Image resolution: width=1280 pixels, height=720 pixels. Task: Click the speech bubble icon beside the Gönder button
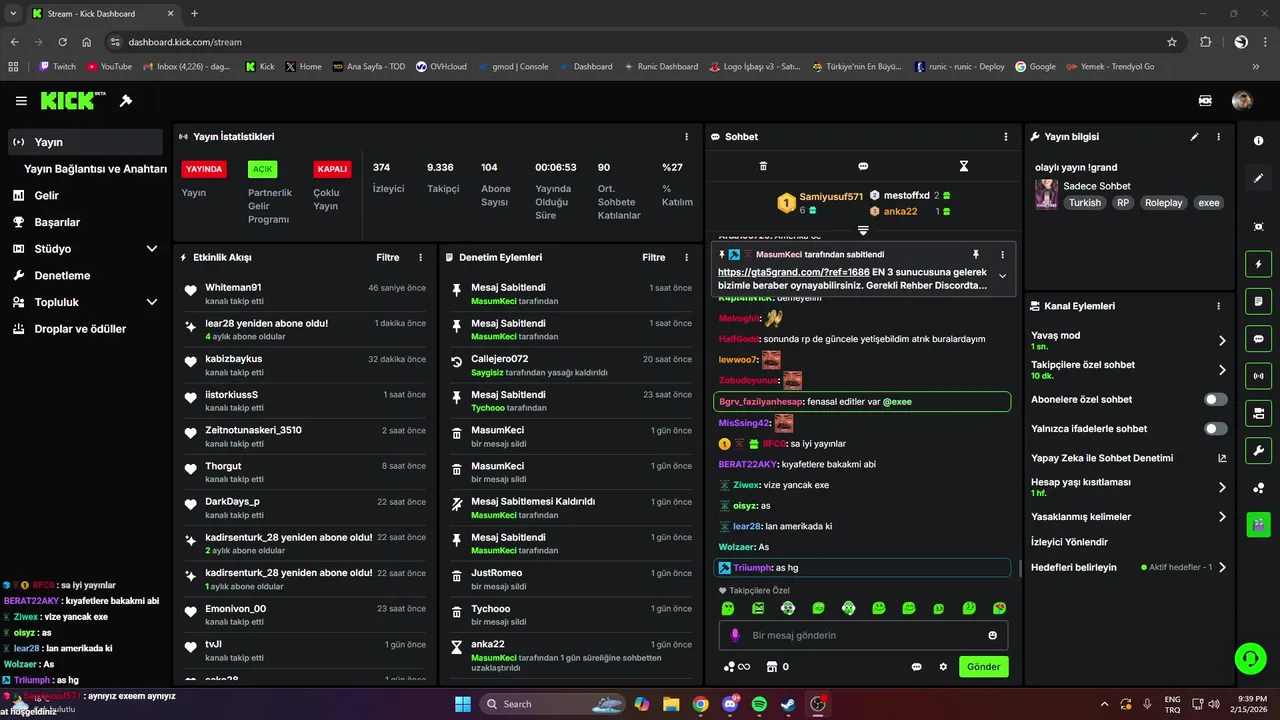pos(916,667)
